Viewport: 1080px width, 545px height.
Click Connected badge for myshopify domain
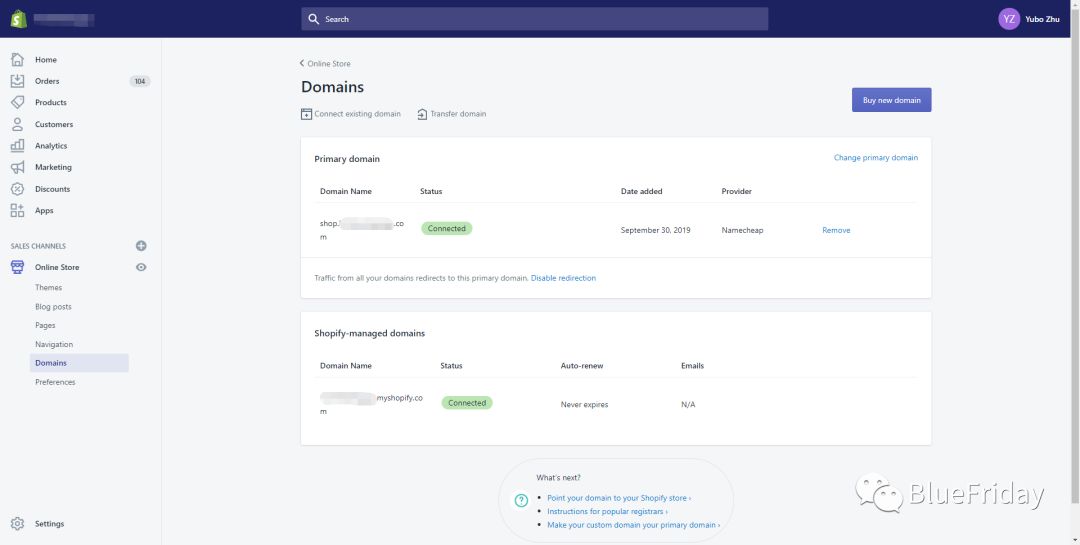click(x=467, y=403)
